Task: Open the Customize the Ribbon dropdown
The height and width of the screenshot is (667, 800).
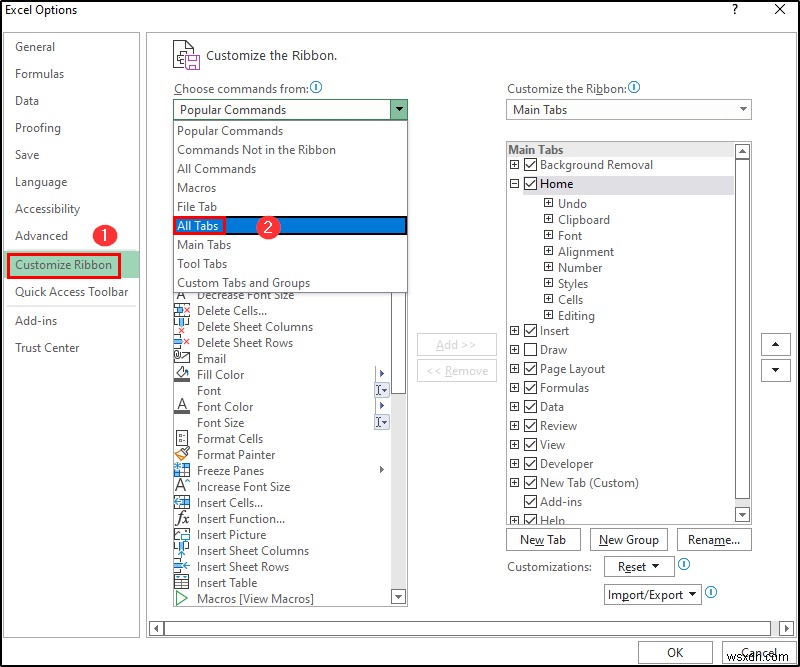Action: pyautogui.click(x=741, y=109)
